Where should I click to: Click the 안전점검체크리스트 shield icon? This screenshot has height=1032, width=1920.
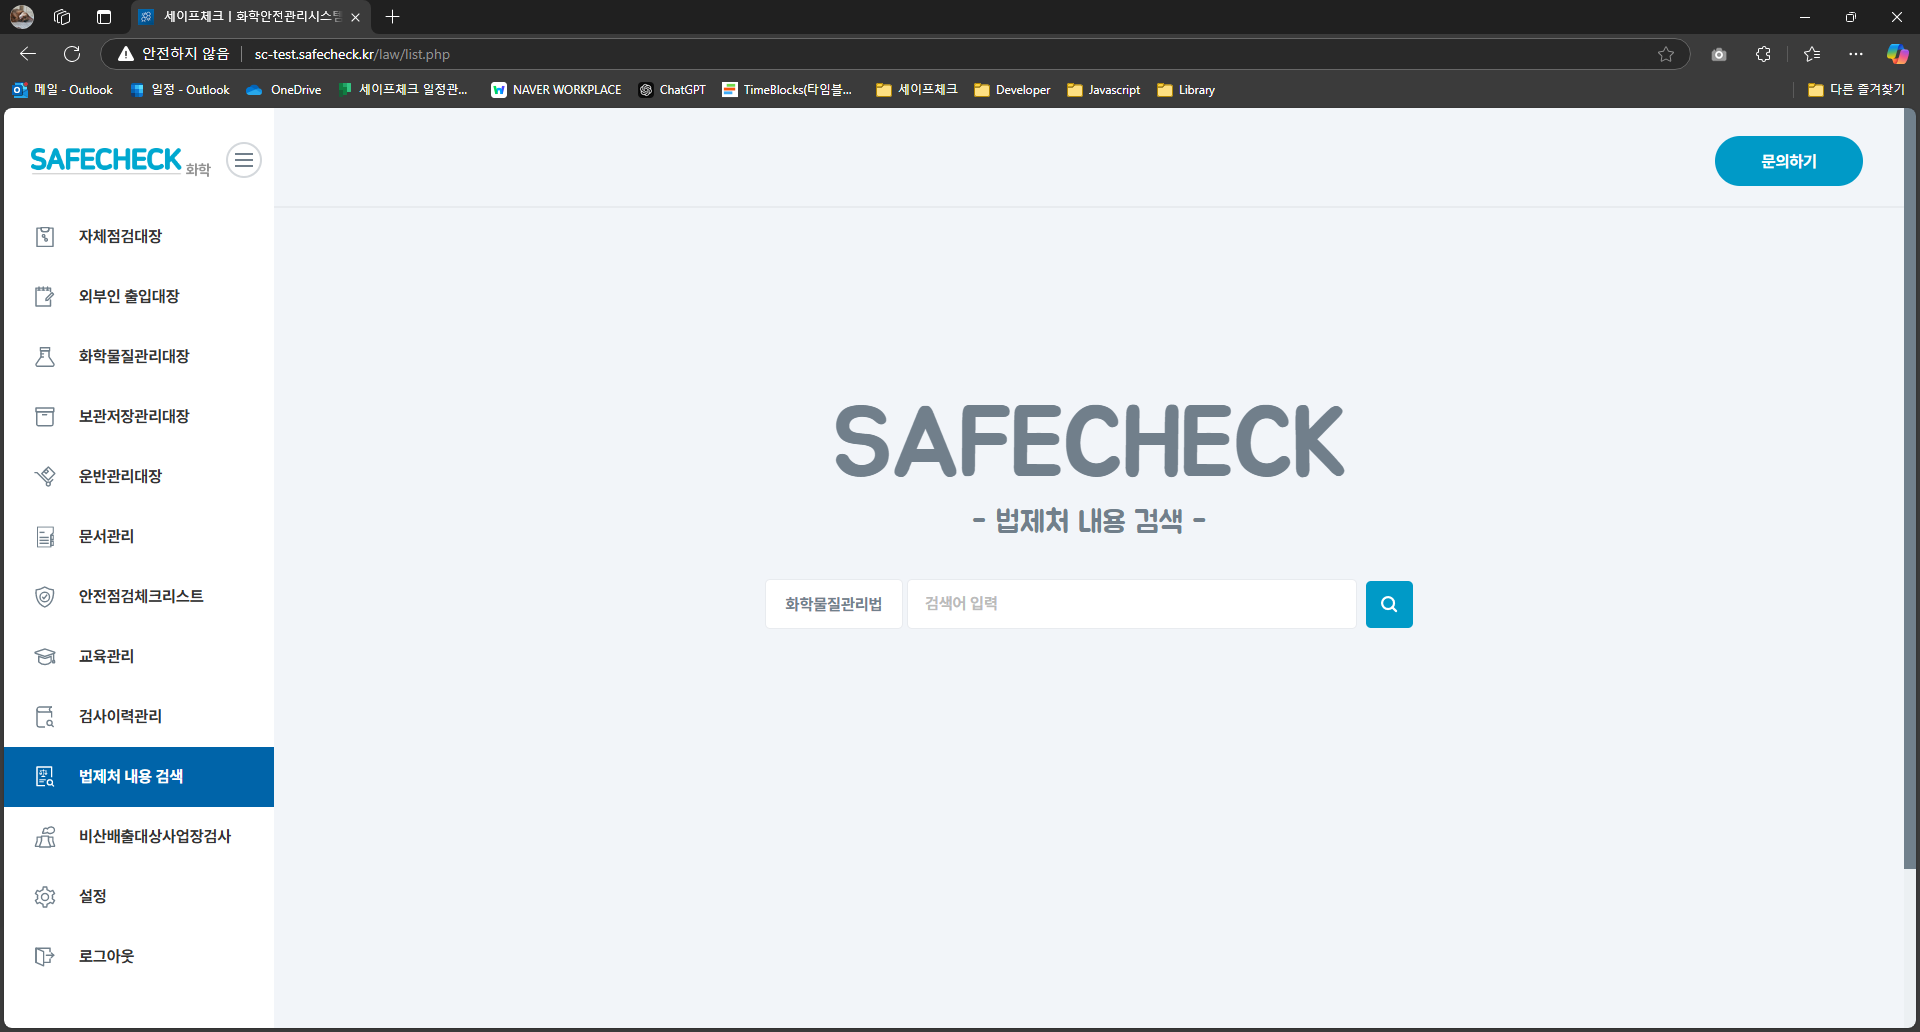(x=45, y=597)
